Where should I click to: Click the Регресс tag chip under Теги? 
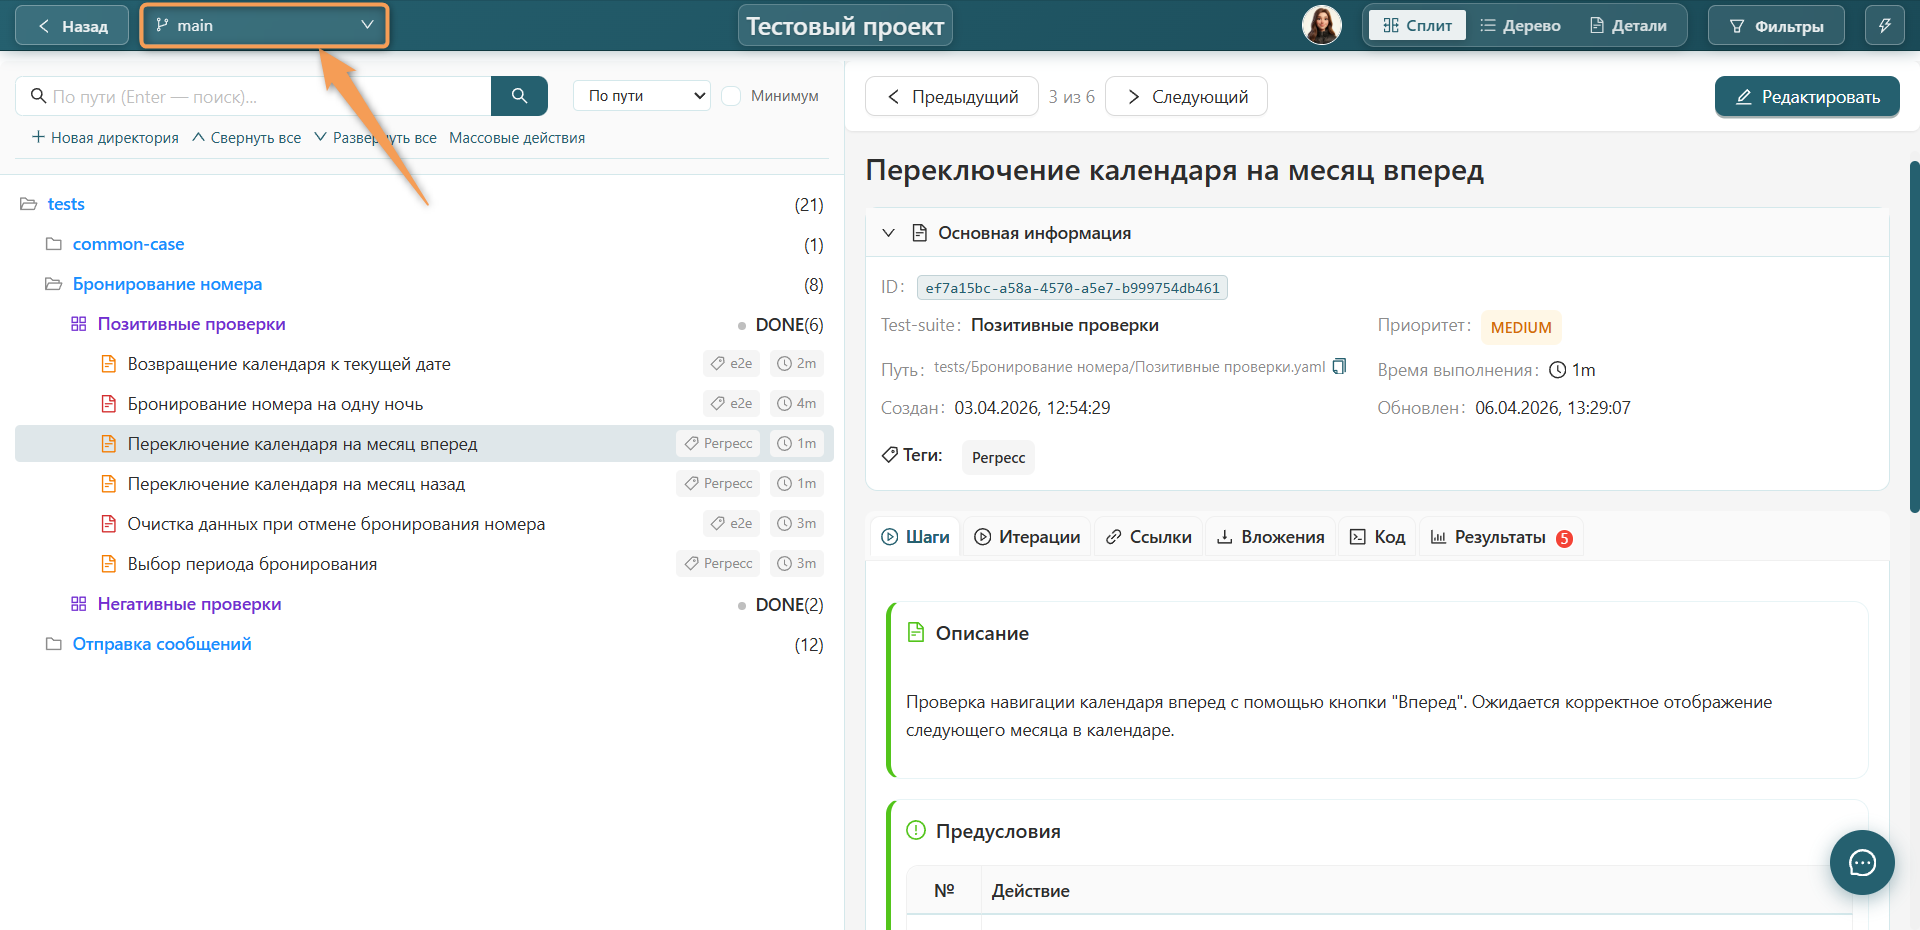point(998,457)
